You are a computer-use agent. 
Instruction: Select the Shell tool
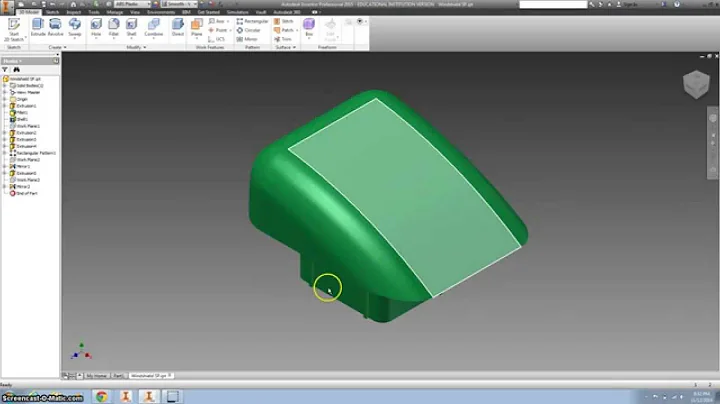pos(131,28)
